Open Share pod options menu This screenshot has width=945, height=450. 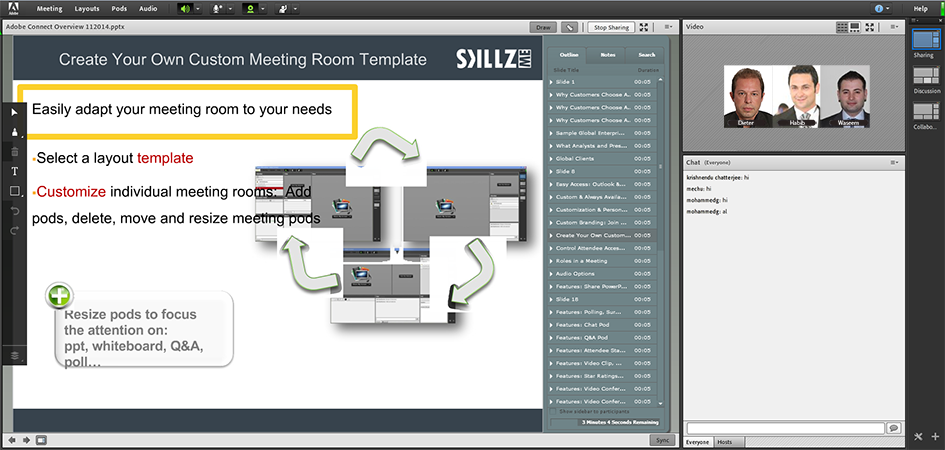[x=668, y=27]
